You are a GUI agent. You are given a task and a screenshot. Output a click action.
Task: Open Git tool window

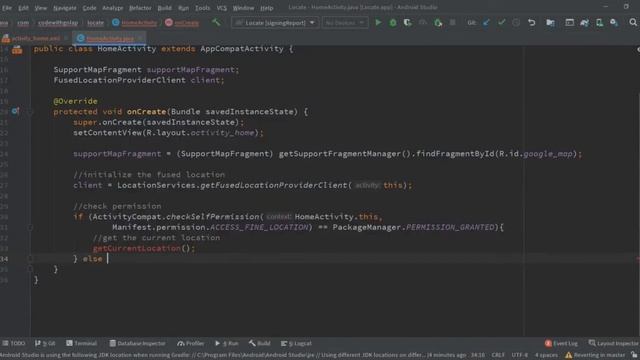45,343
